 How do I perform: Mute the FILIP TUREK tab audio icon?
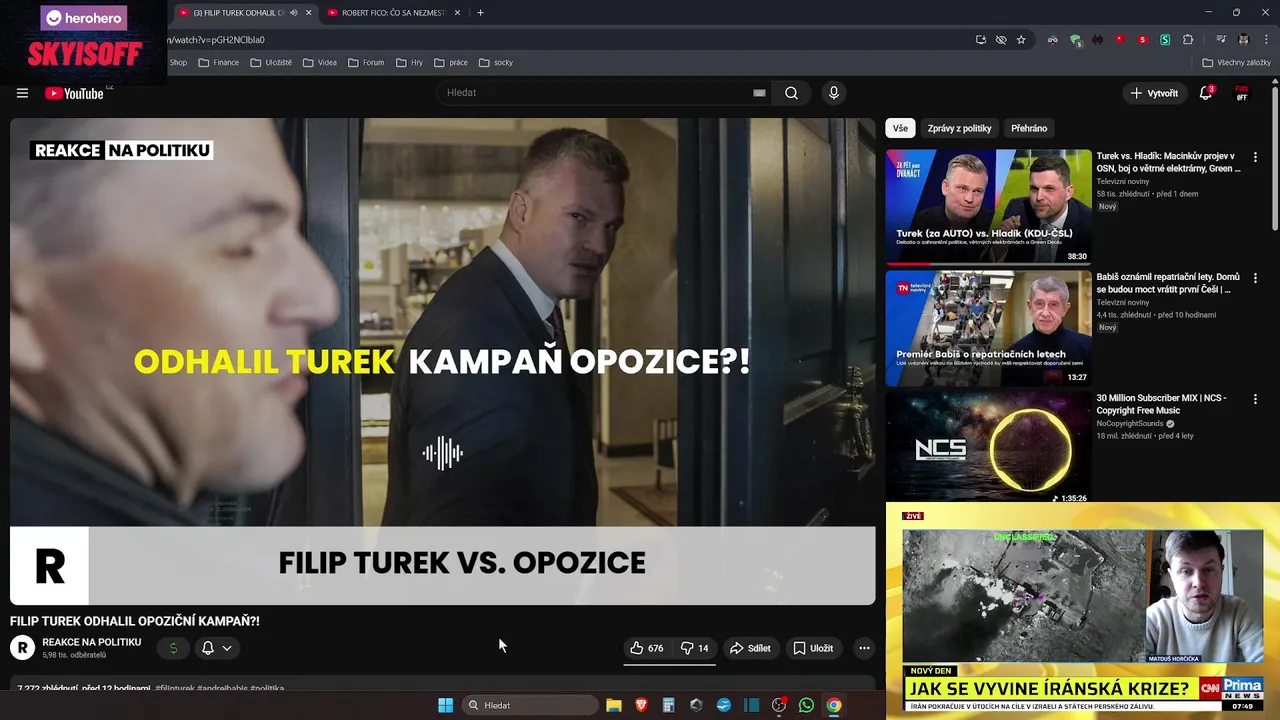(293, 13)
